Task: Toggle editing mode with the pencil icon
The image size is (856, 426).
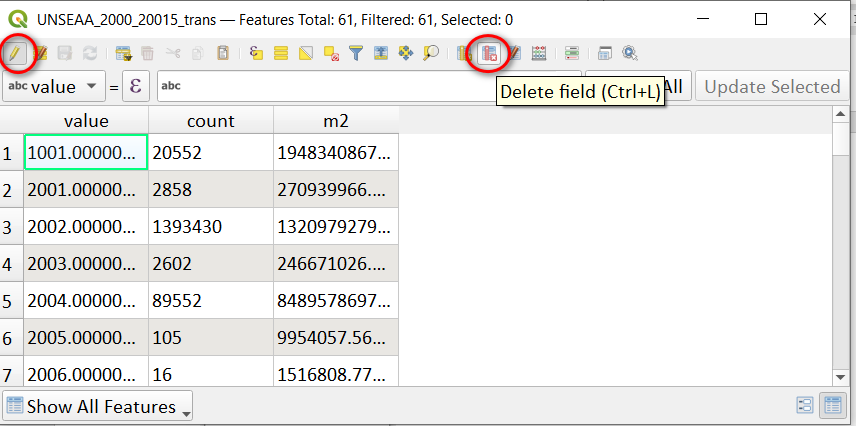Action: (x=15, y=54)
